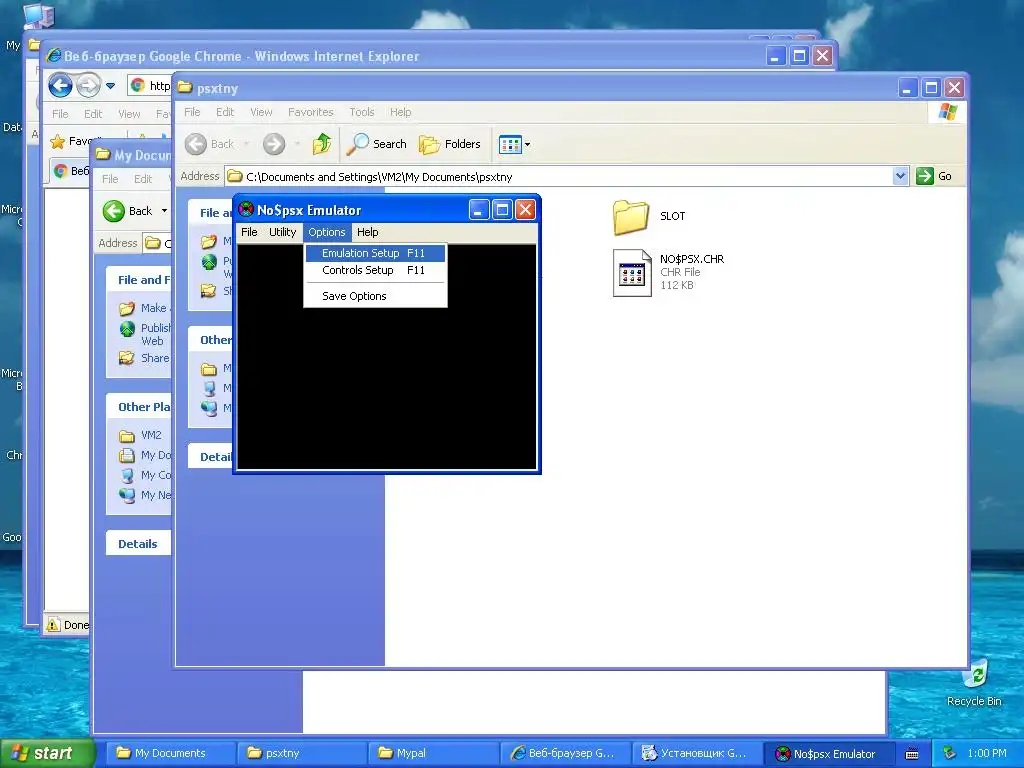Click the Go button beside the address bar
This screenshot has height=768, width=1024.
[934, 176]
